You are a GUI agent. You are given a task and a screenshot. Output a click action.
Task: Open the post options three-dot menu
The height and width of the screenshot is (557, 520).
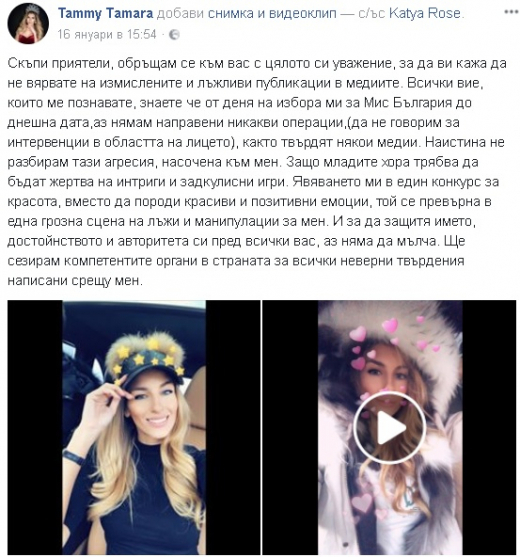pyautogui.click(x=511, y=12)
